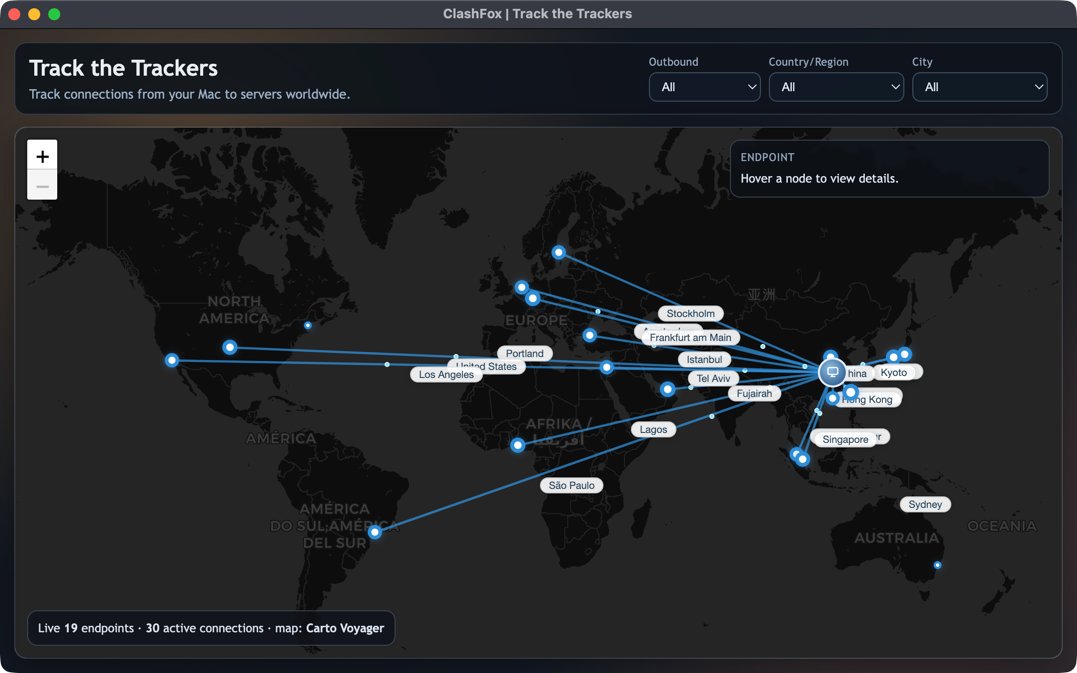The height and width of the screenshot is (673, 1077).
Task: Select the Sydney endpoint node marker
Action: [936, 565]
